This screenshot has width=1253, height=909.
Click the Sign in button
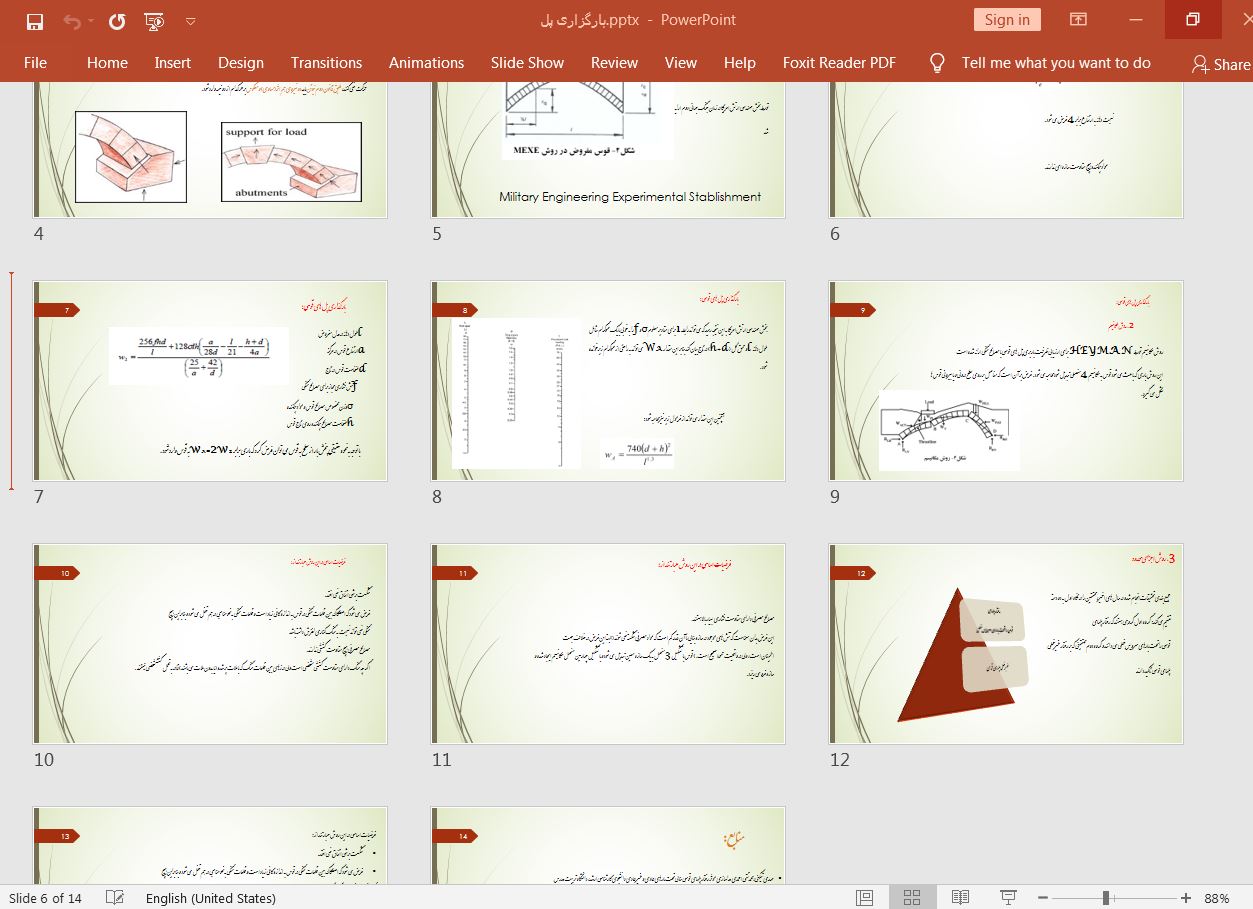tap(1007, 20)
